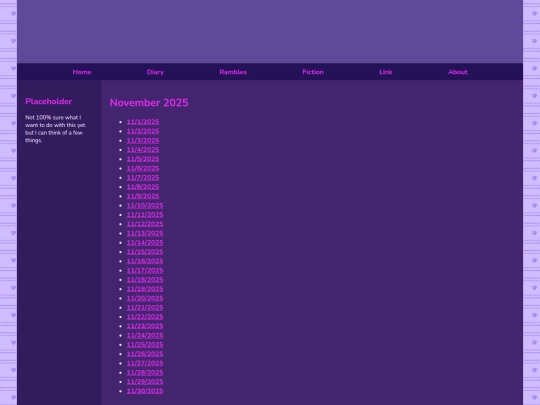The height and width of the screenshot is (405, 540).
Task: Open the 11/21/2025 diary entry
Action: [x=145, y=308]
